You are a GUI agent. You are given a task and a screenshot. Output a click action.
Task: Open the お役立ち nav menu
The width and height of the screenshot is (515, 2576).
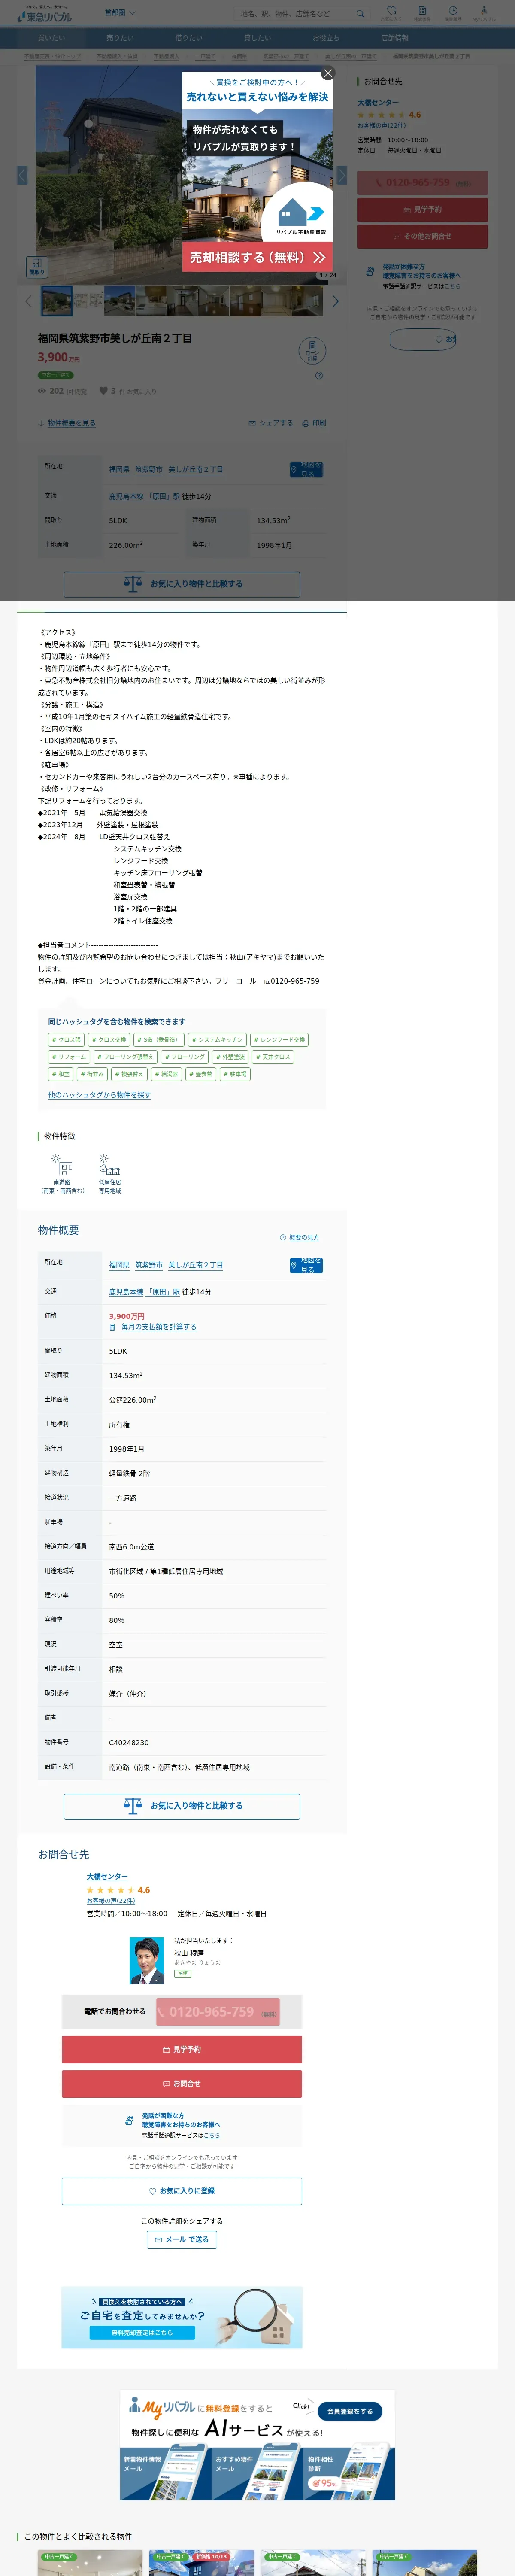click(x=326, y=38)
